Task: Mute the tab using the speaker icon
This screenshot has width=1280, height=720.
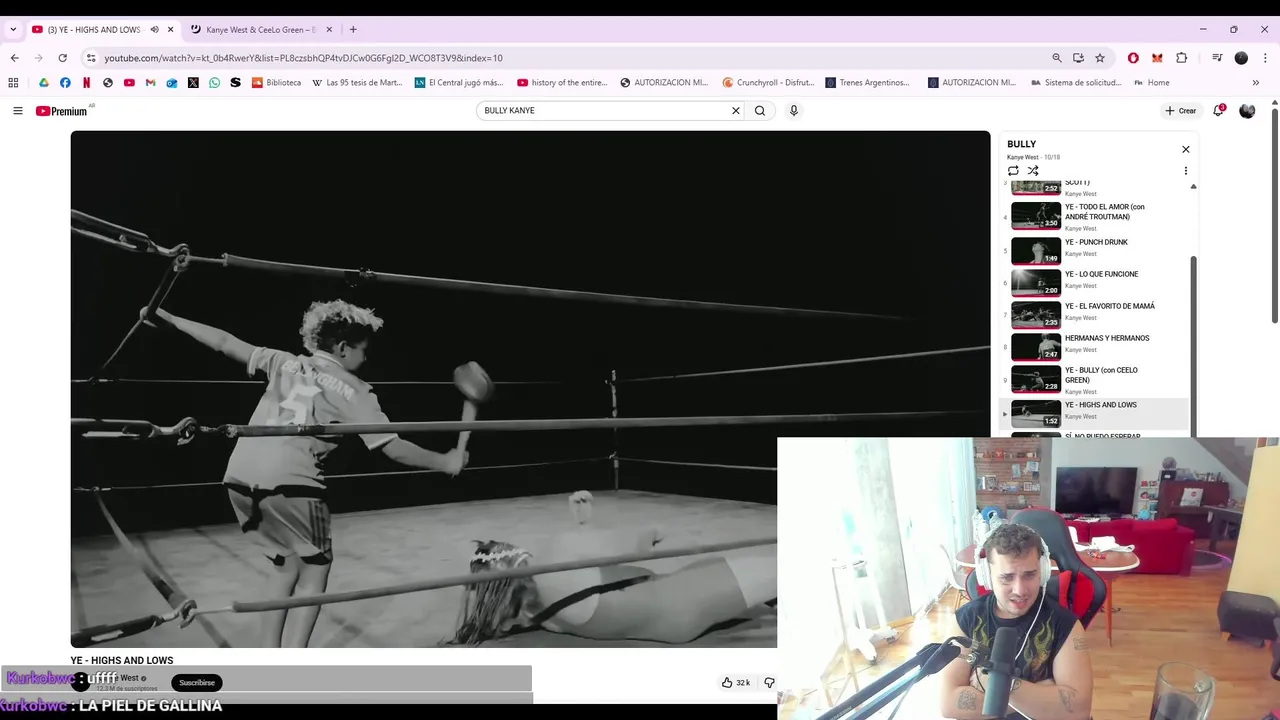Action: pos(154,30)
